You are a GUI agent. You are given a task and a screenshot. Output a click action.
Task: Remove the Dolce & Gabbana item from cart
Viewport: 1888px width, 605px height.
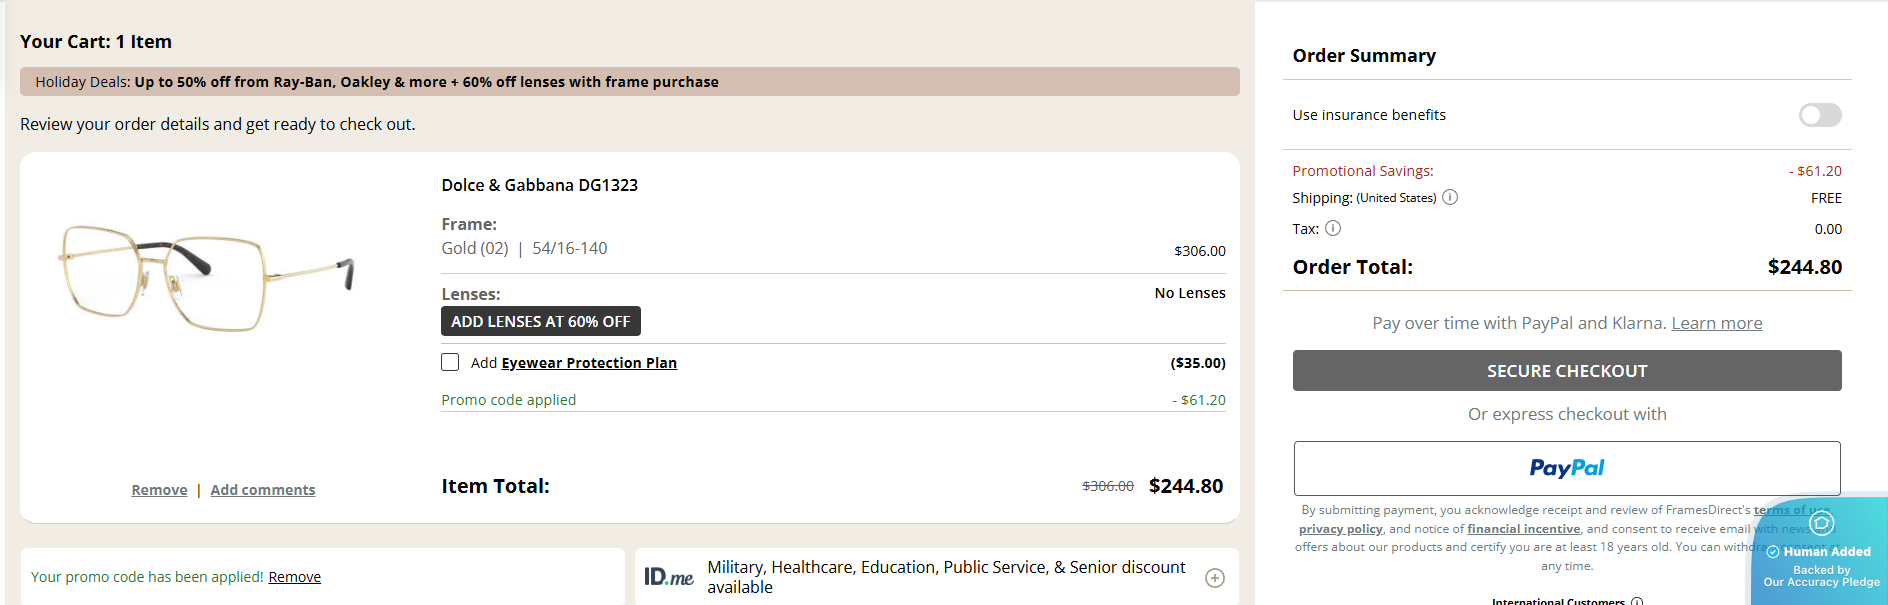[159, 490]
